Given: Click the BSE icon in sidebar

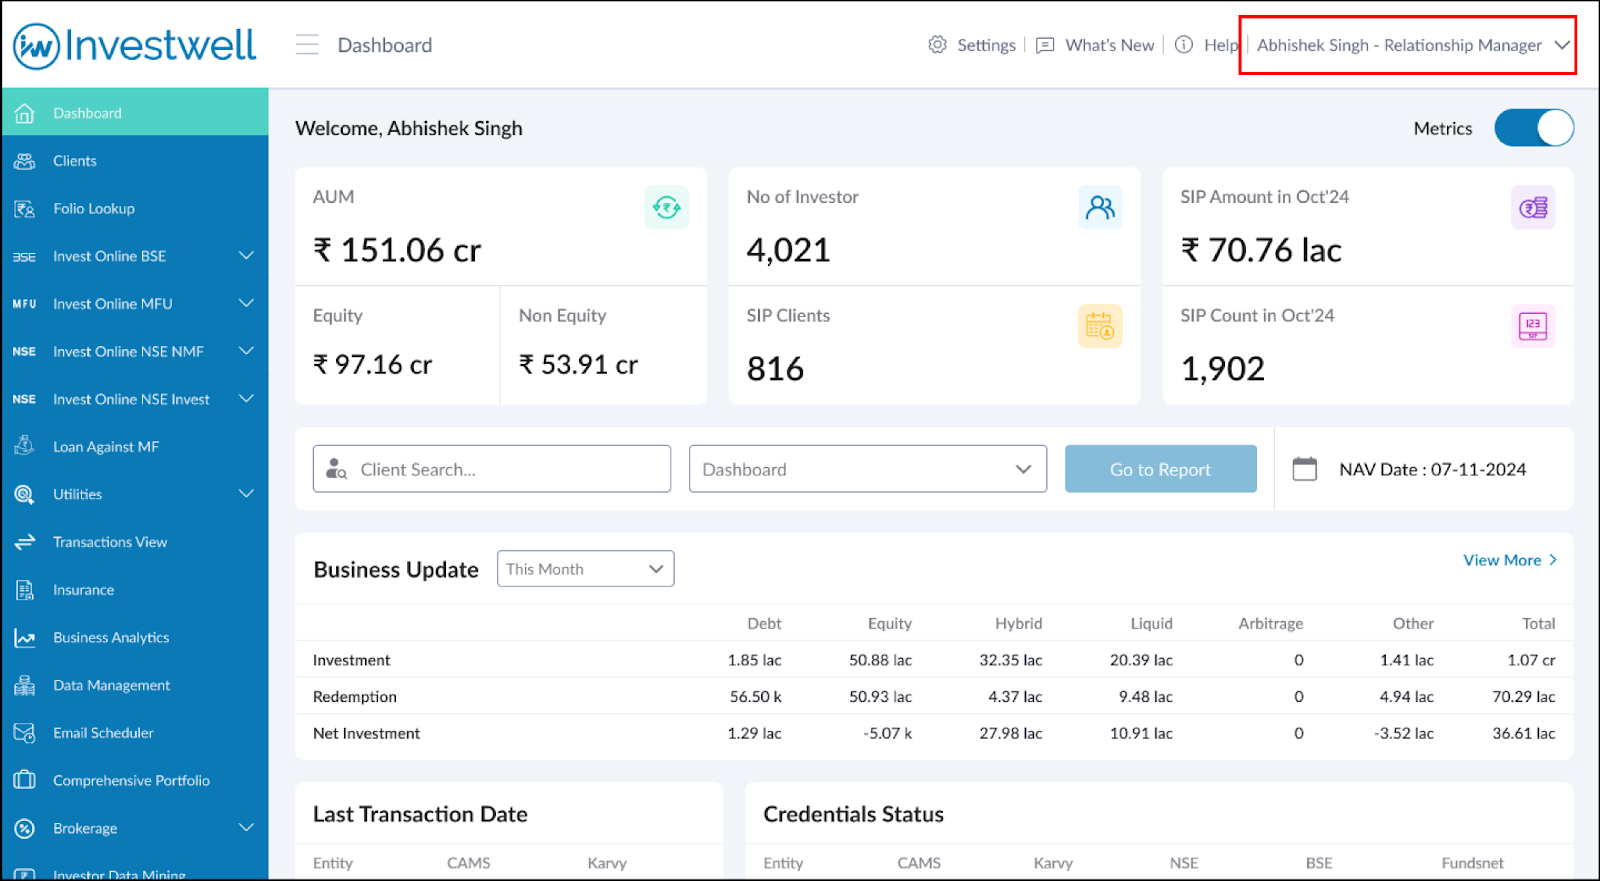Looking at the screenshot, I should 25,257.
